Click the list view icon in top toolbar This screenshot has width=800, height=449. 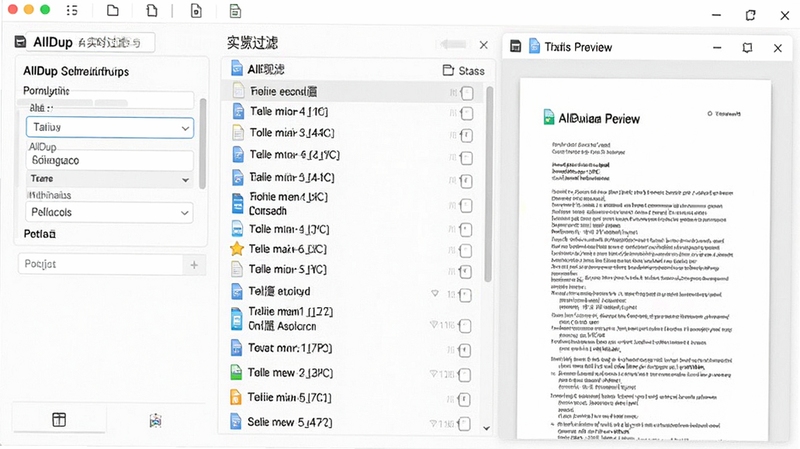(x=72, y=10)
